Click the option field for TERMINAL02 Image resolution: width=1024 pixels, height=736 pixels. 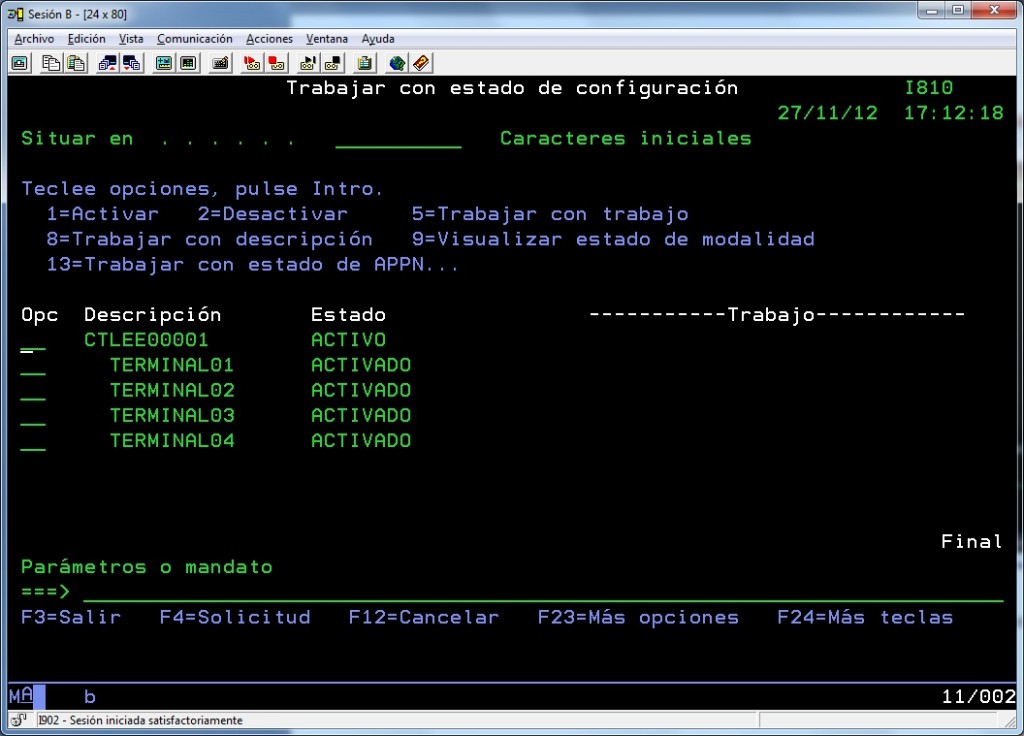pos(33,391)
